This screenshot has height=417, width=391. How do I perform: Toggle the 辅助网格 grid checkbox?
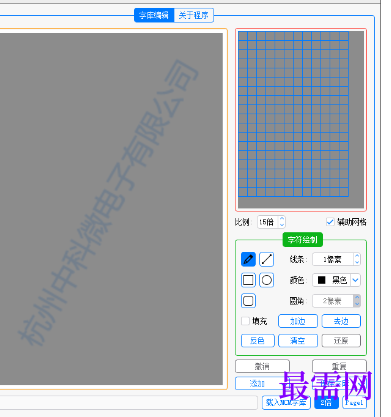point(330,222)
